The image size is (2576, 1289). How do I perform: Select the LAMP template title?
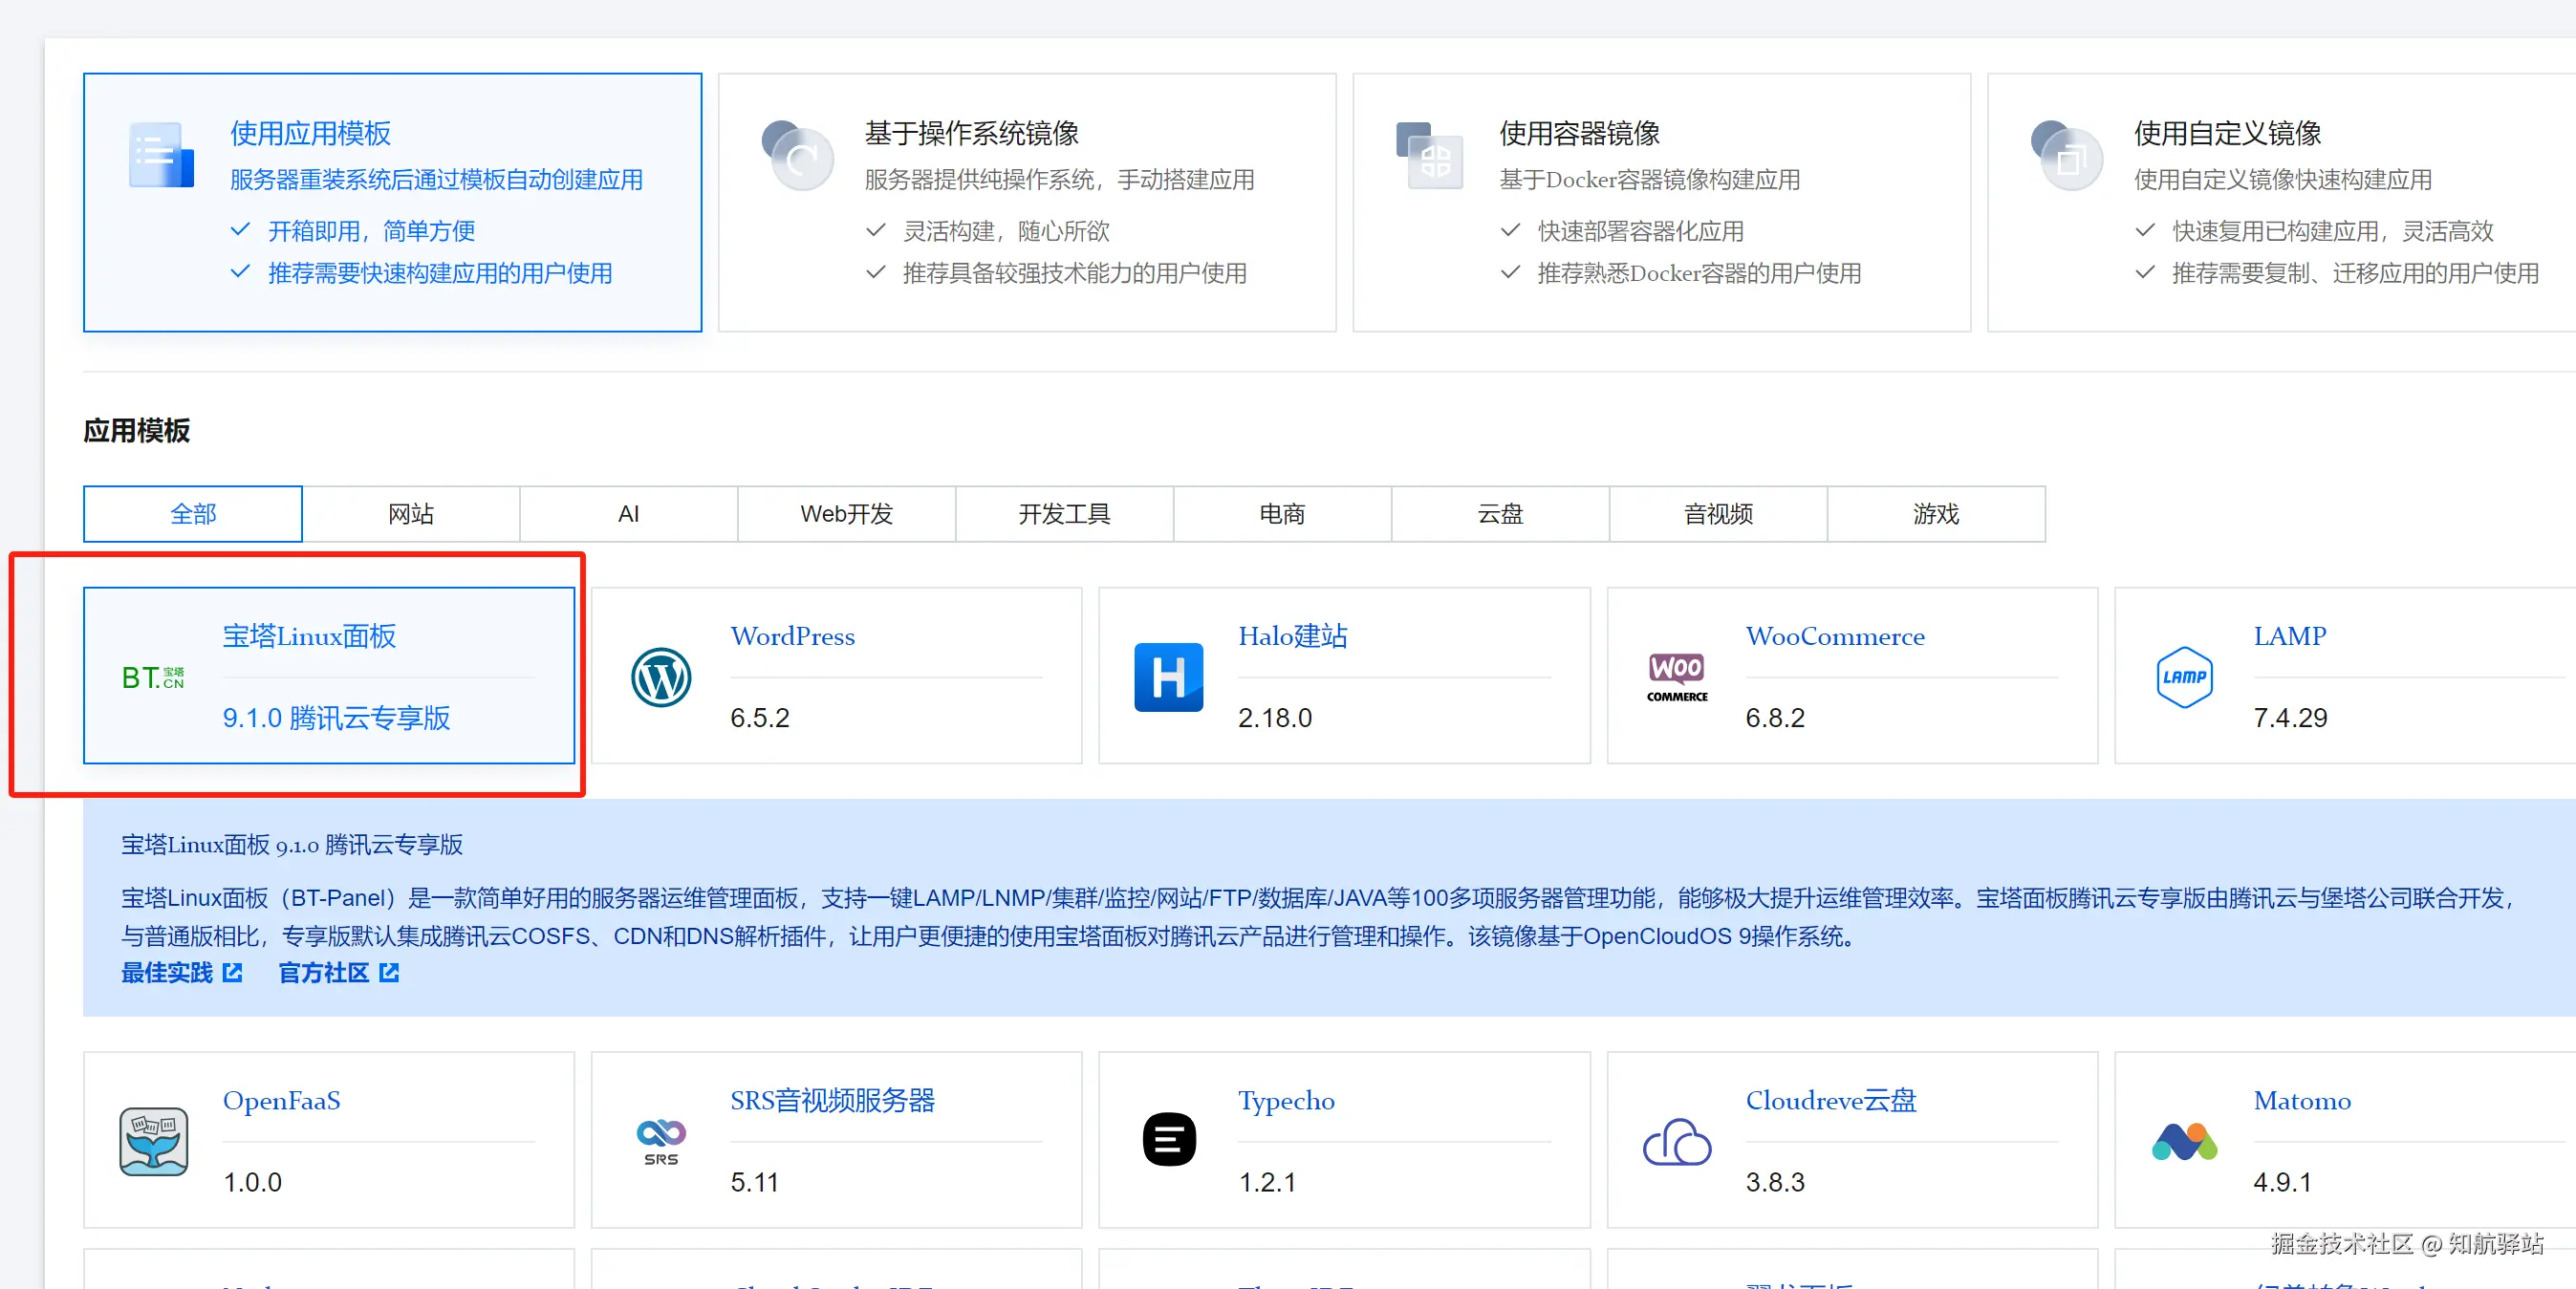coord(2290,636)
